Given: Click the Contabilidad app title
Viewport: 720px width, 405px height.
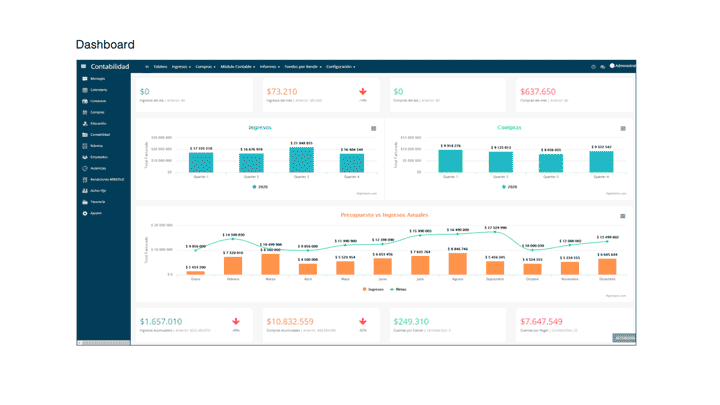Looking at the screenshot, I should click(110, 67).
